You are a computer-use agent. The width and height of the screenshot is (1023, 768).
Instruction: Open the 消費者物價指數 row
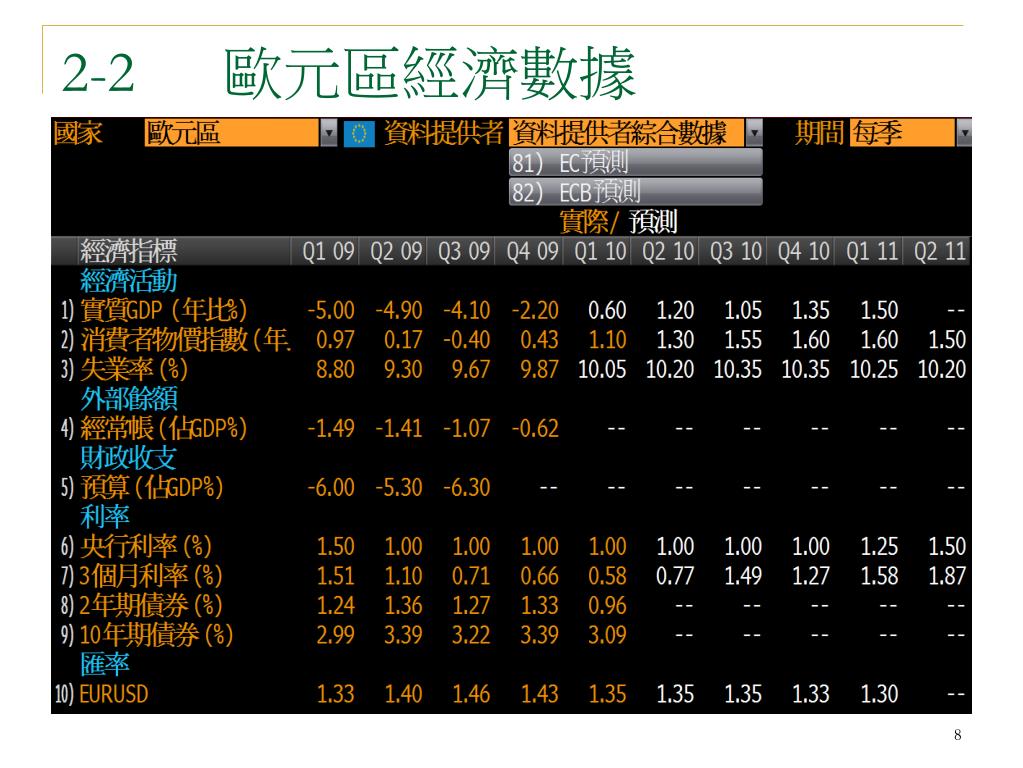(512, 339)
